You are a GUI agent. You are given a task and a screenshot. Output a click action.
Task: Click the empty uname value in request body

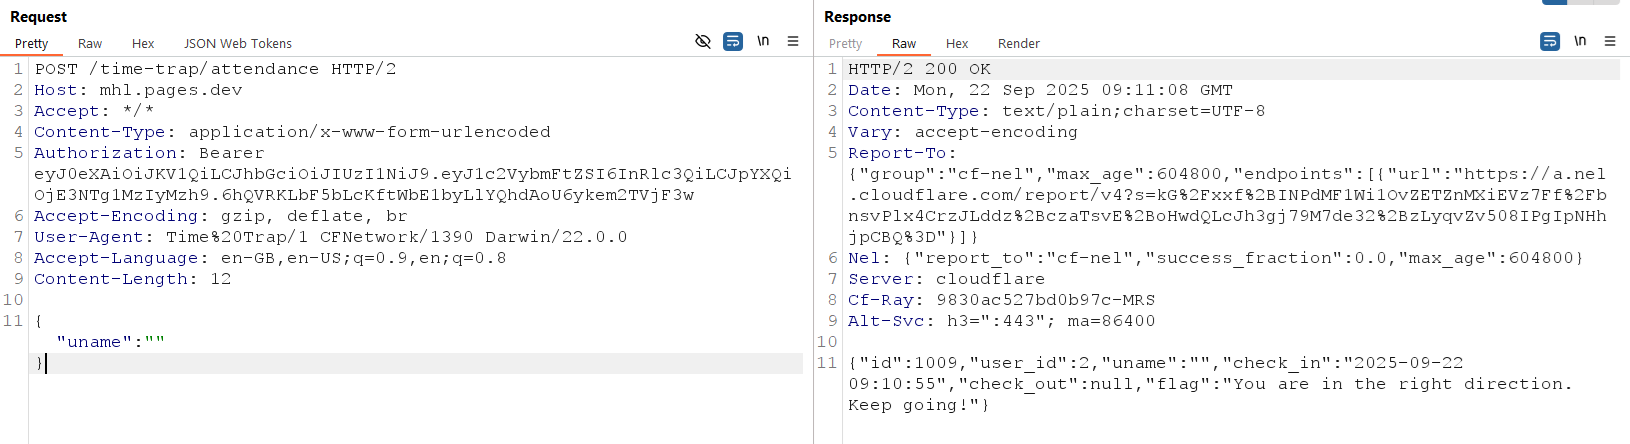(154, 342)
